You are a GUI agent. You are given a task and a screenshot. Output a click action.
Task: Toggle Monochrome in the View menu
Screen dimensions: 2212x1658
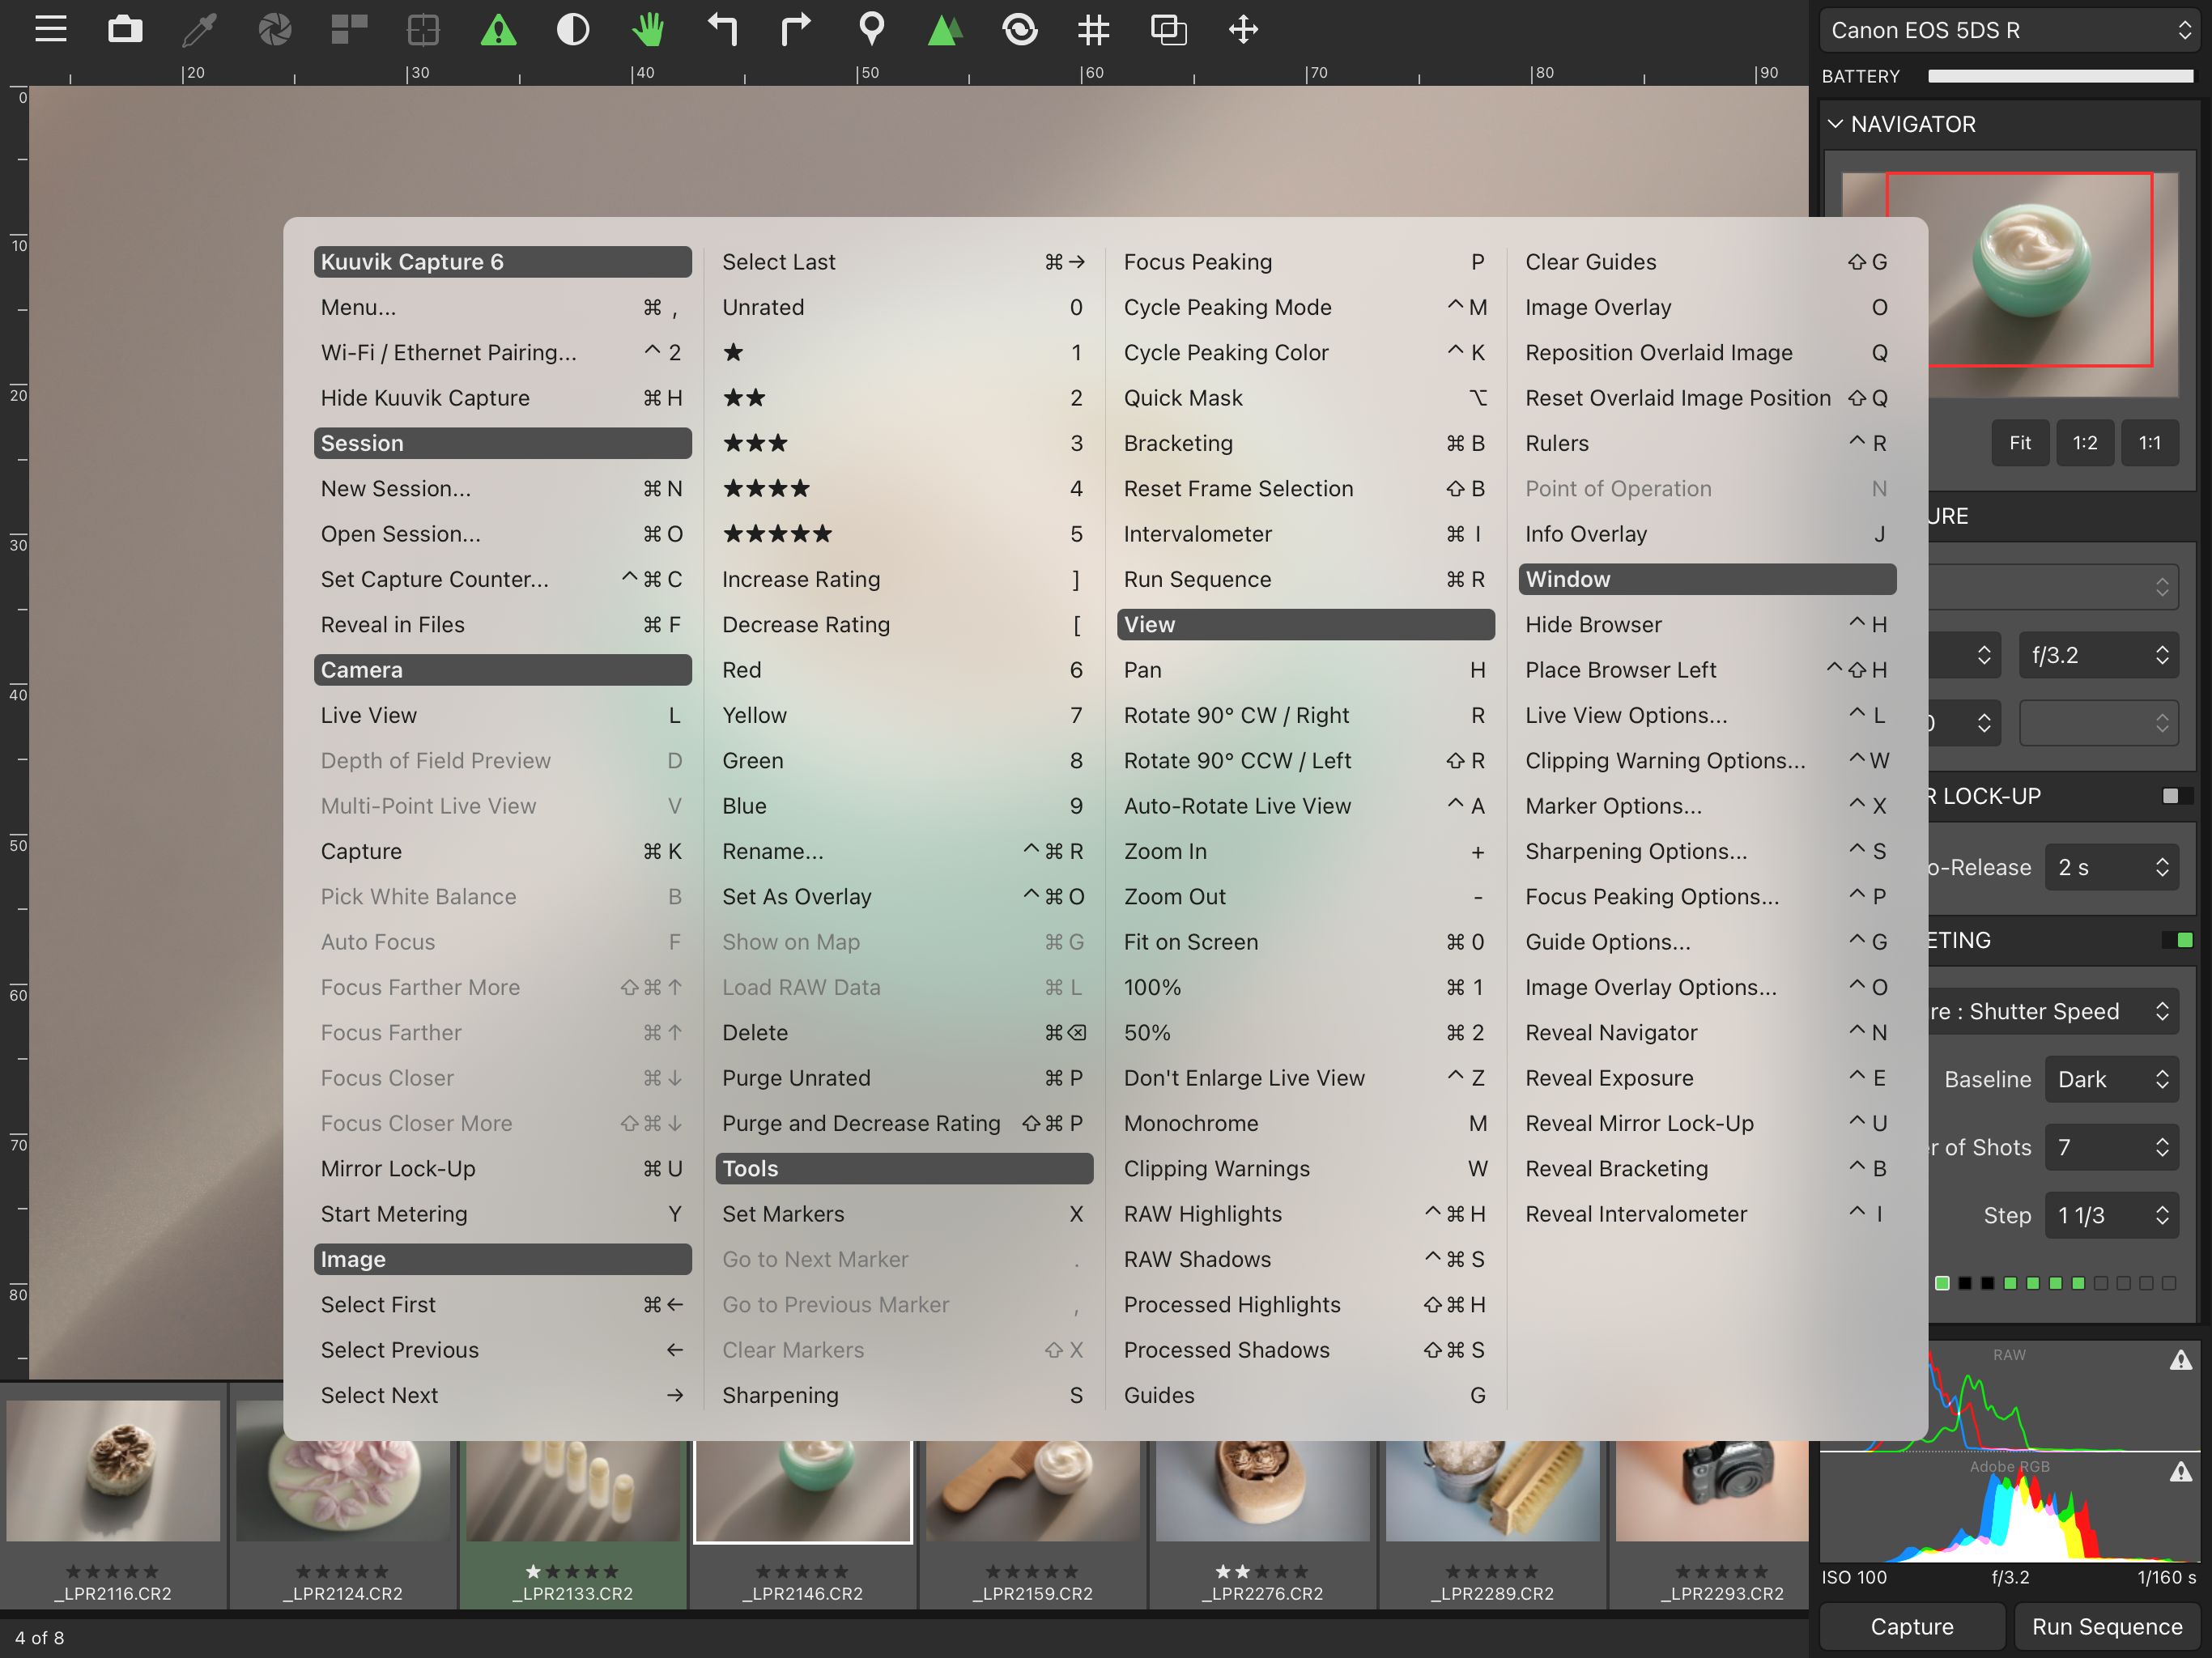click(1305, 1123)
